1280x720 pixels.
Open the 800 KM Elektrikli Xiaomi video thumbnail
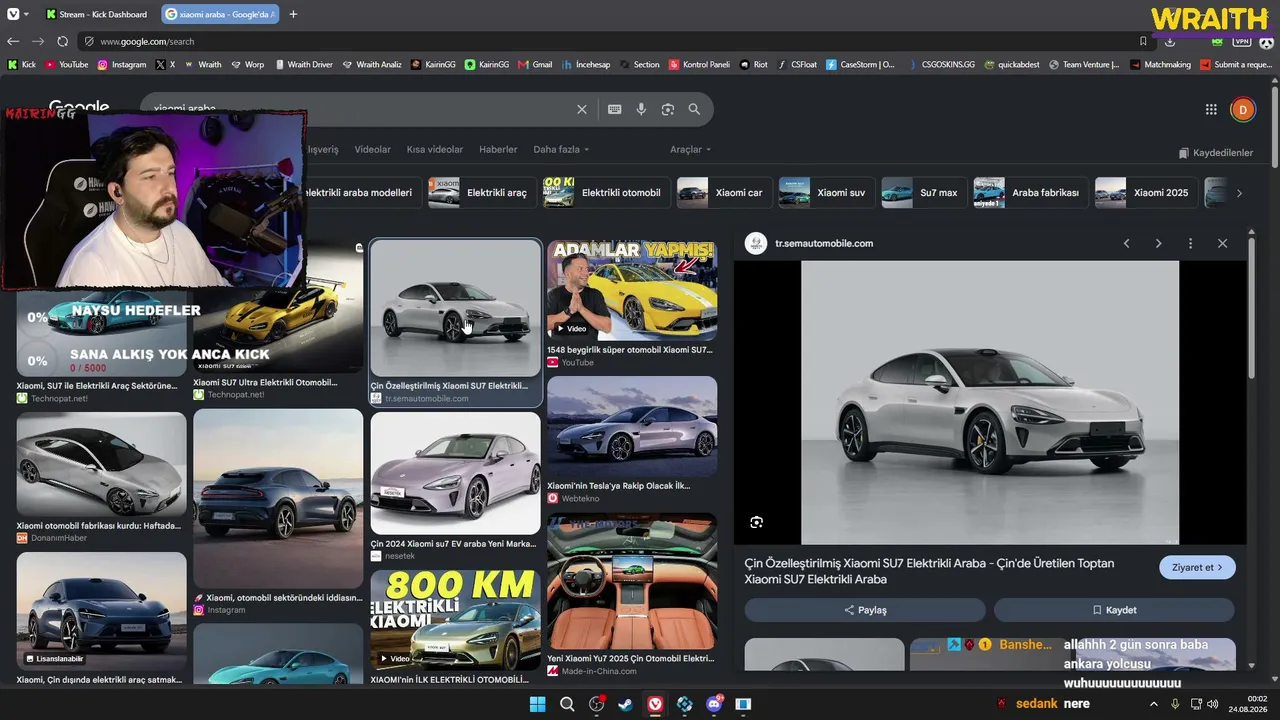455,620
